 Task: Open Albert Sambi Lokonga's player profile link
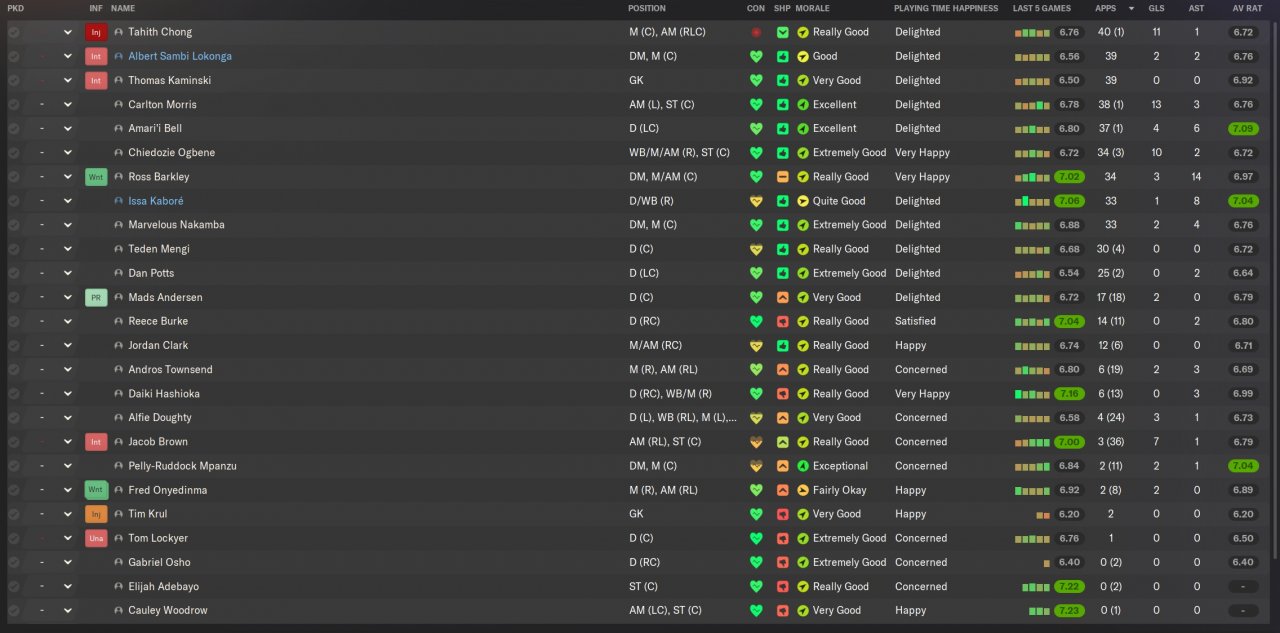(180, 56)
